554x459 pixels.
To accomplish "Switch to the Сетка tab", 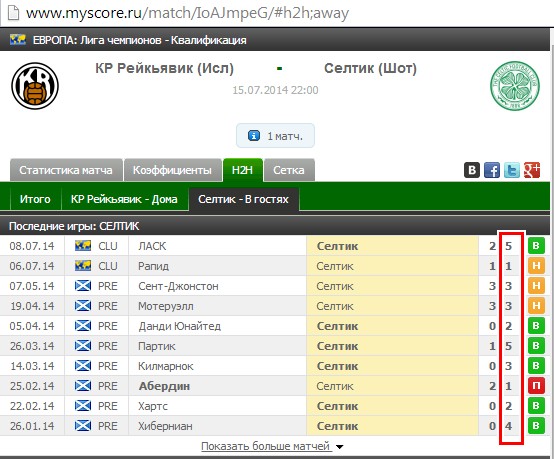I will (x=289, y=170).
